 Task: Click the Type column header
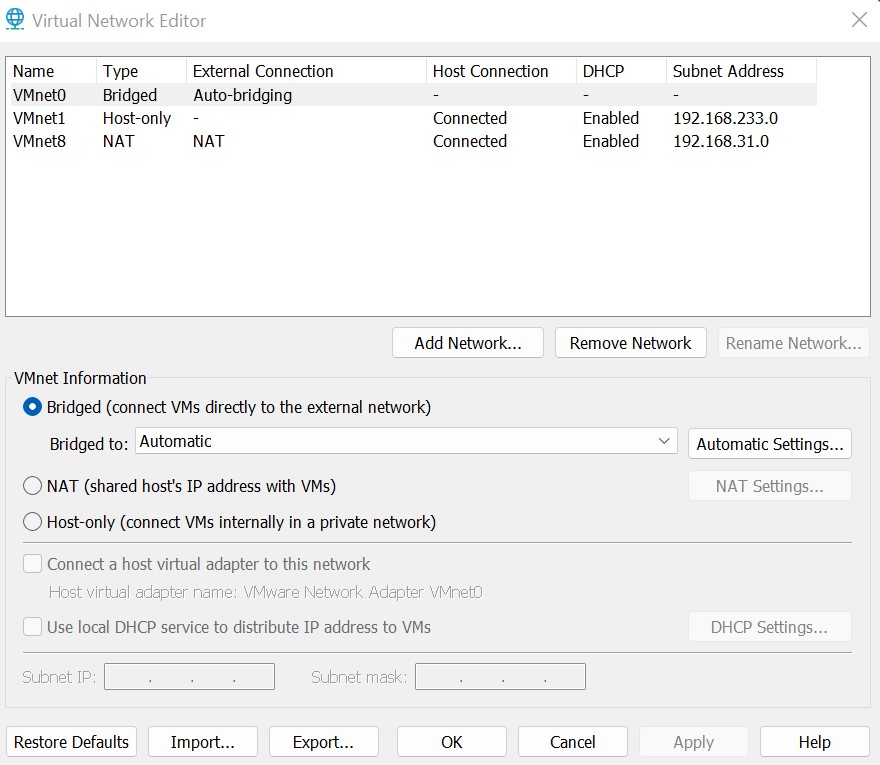(141, 71)
